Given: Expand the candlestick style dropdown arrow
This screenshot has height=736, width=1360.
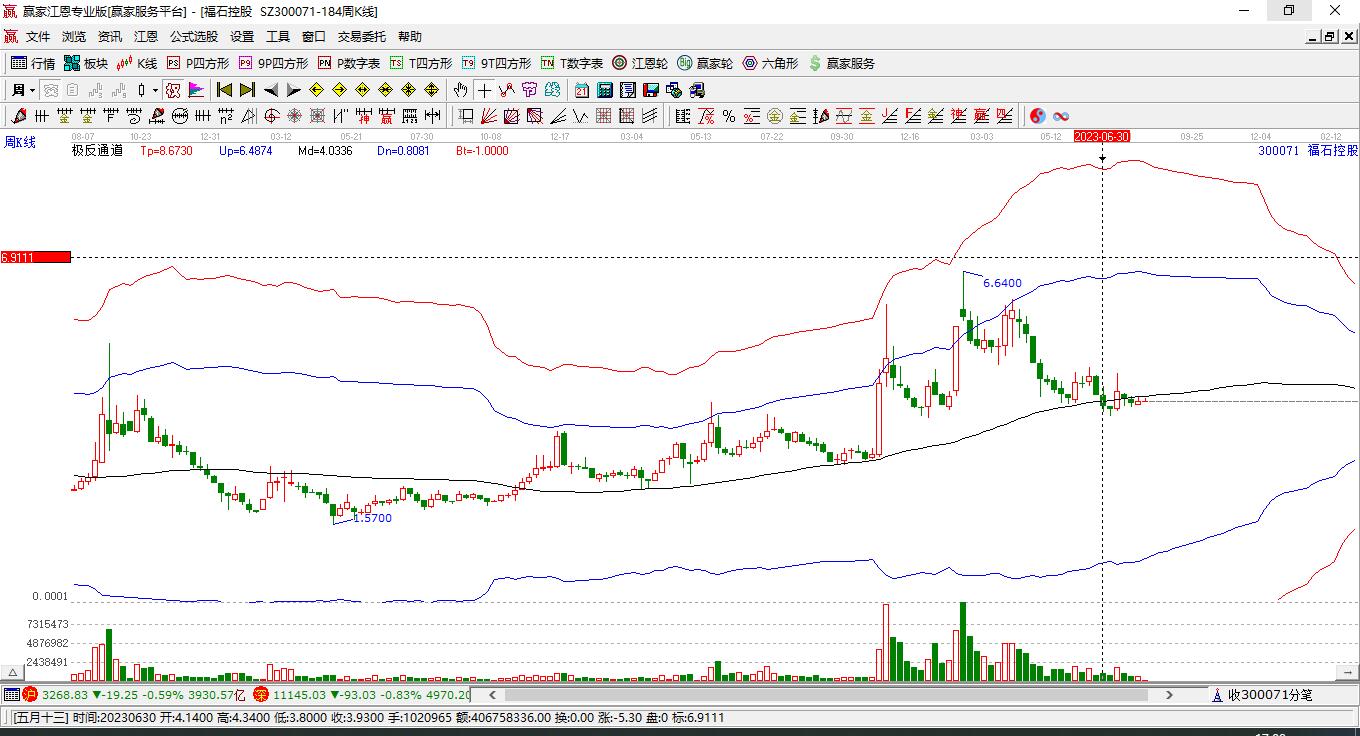Looking at the screenshot, I should click(155, 90).
